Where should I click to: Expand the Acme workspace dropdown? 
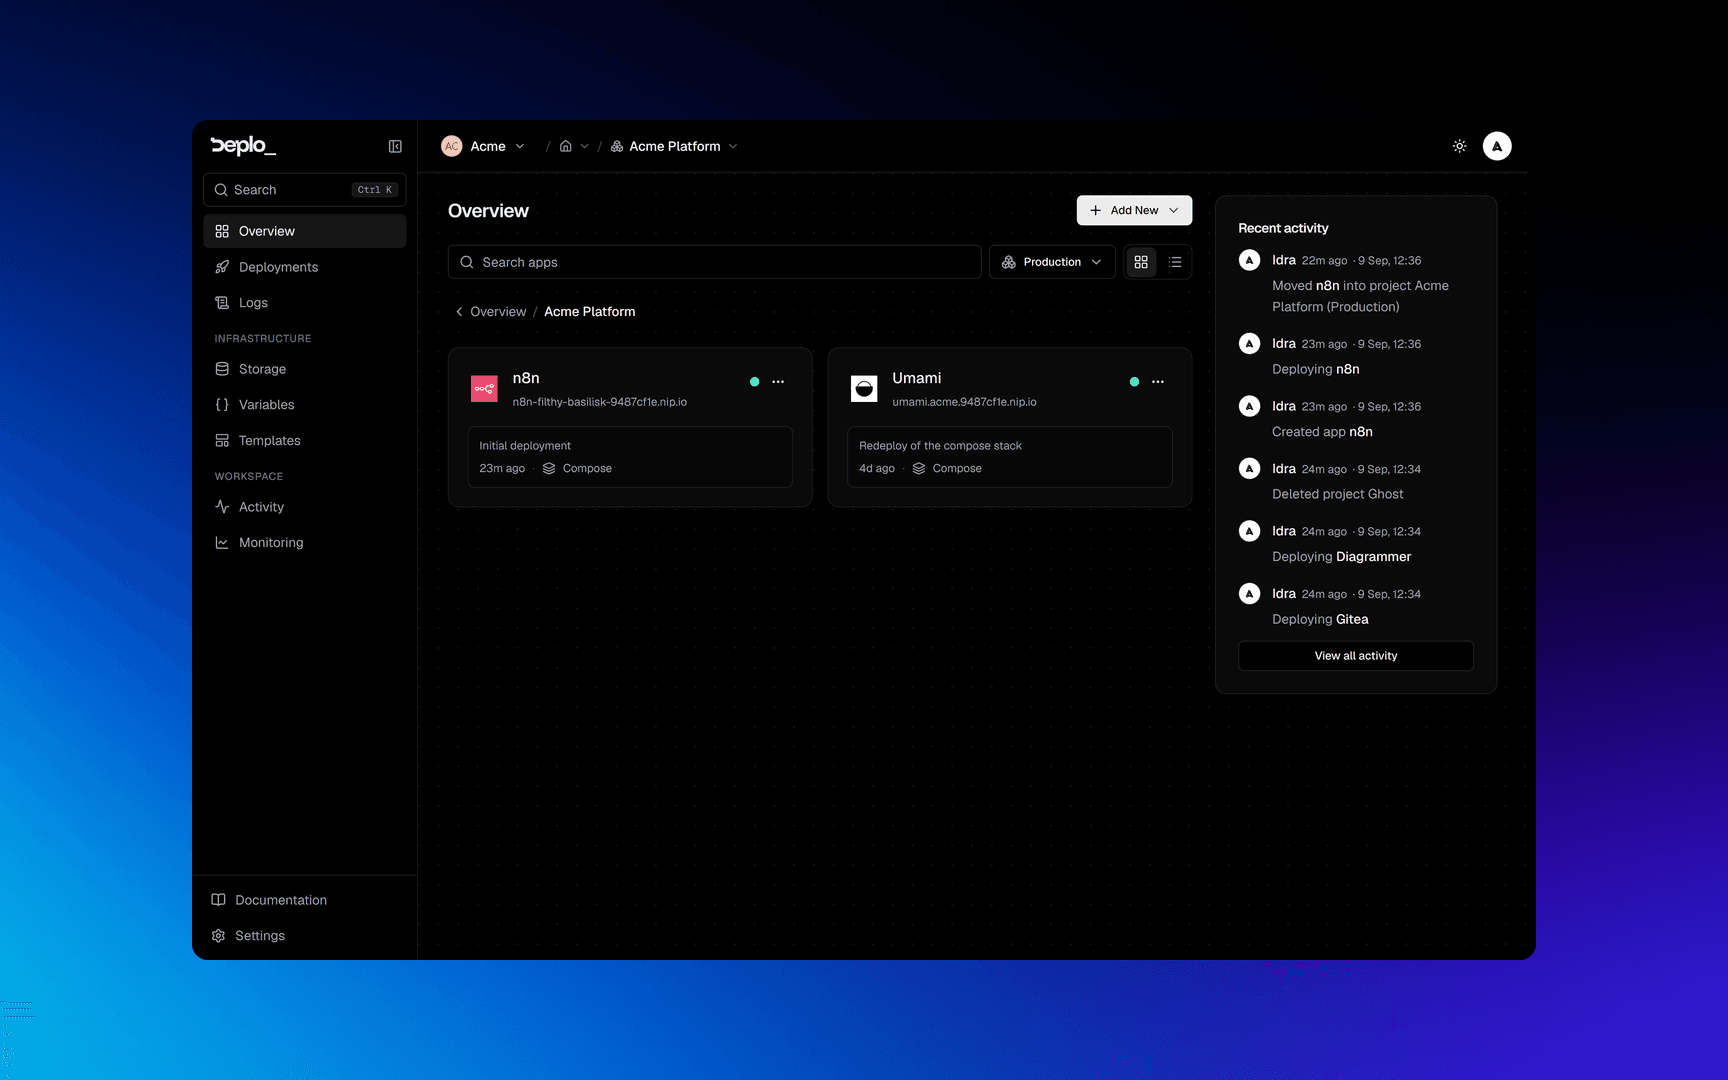pos(520,146)
